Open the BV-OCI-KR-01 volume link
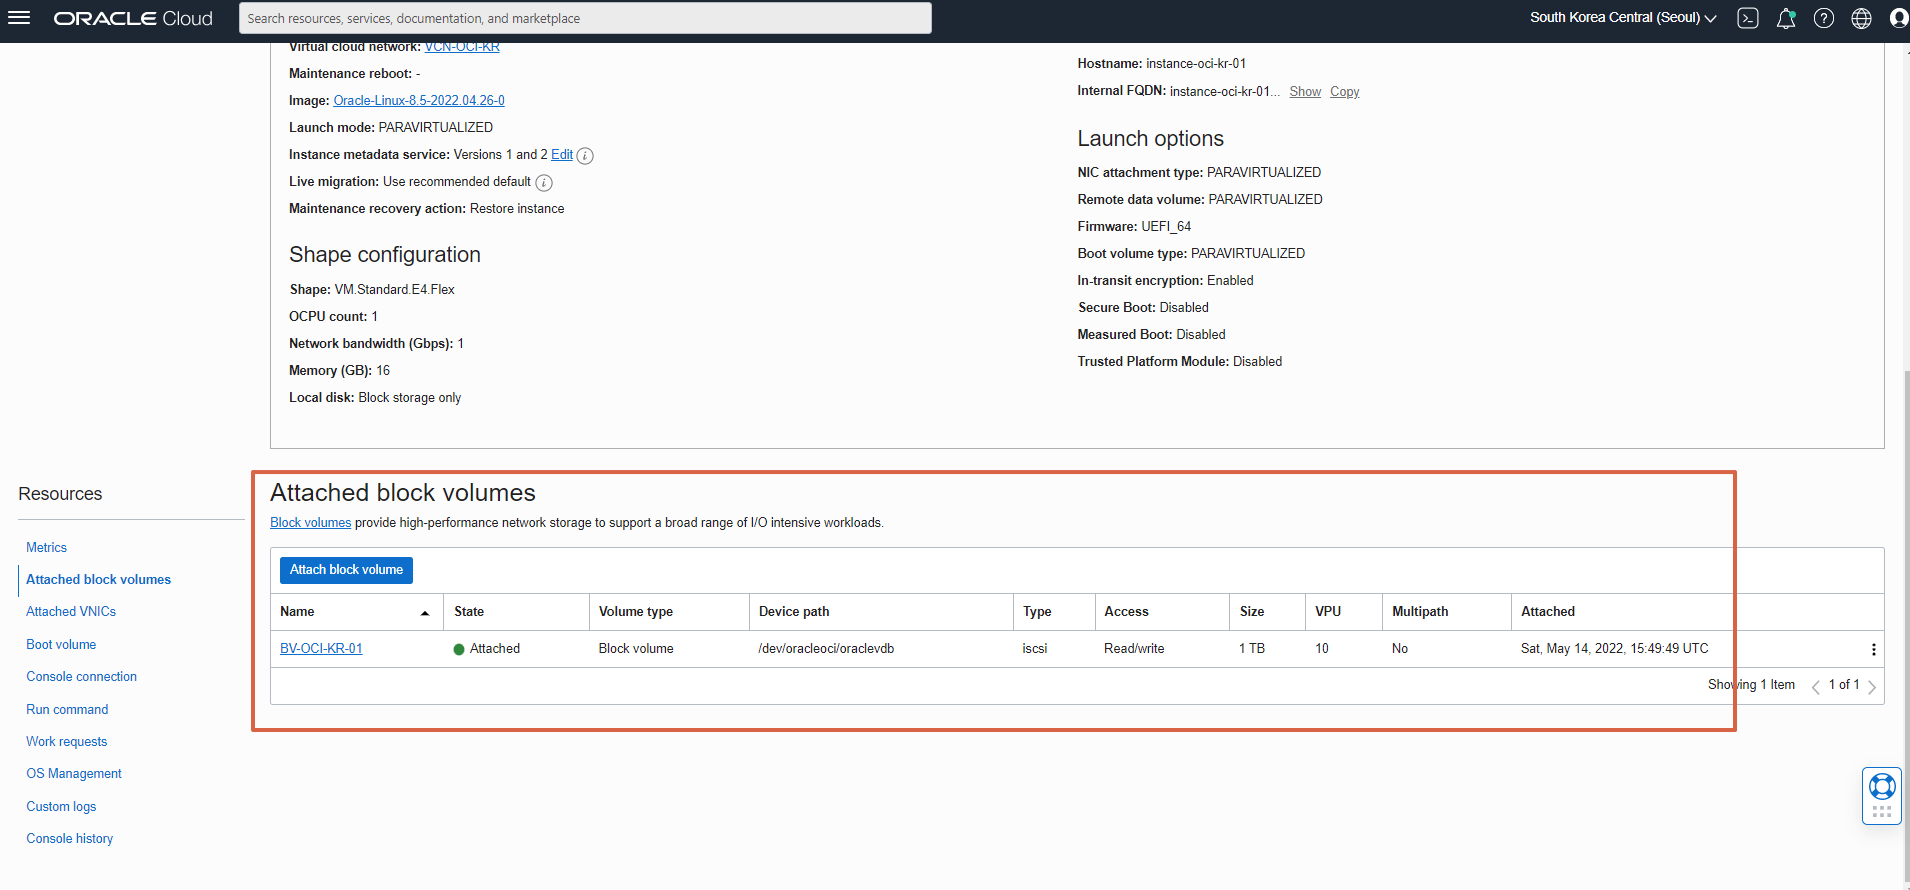Image resolution: width=1910 pixels, height=890 pixels. pyautogui.click(x=321, y=648)
